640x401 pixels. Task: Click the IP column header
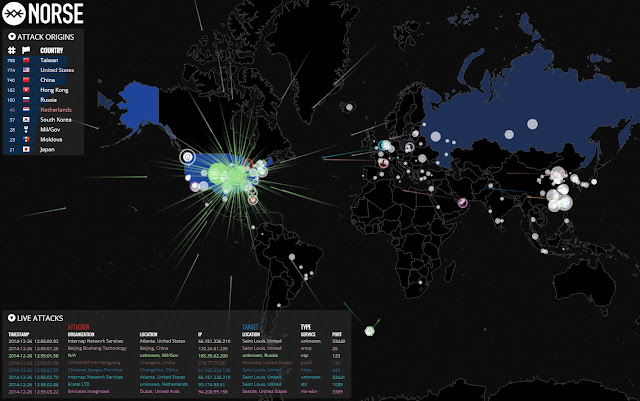(x=200, y=334)
